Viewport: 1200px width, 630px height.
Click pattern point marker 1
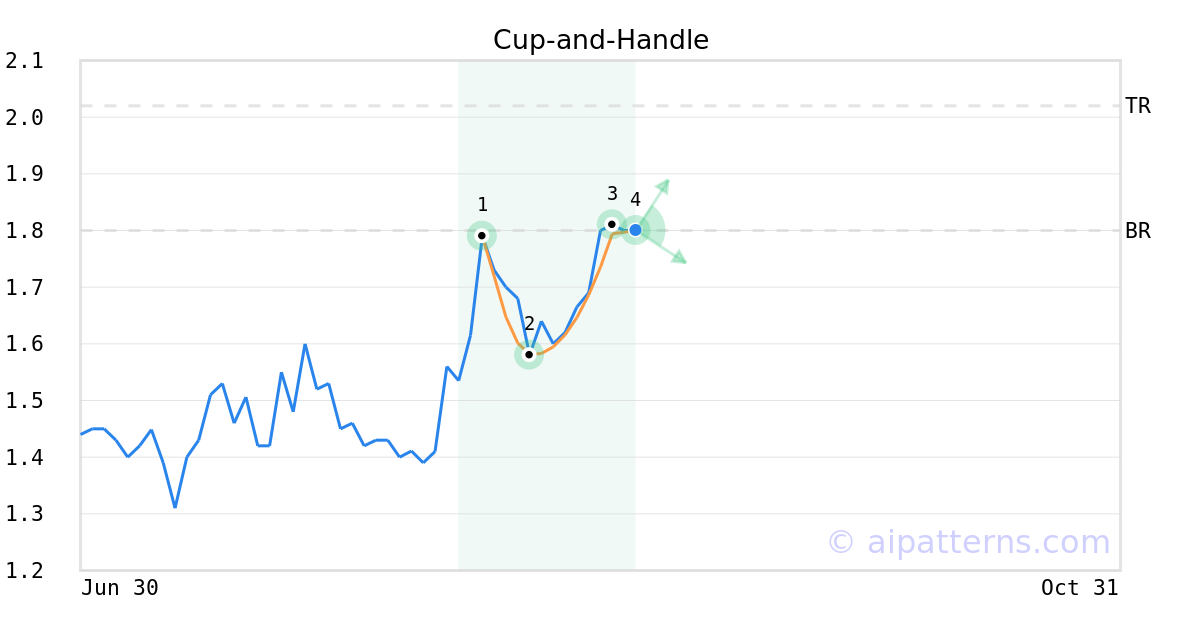(x=481, y=236)
